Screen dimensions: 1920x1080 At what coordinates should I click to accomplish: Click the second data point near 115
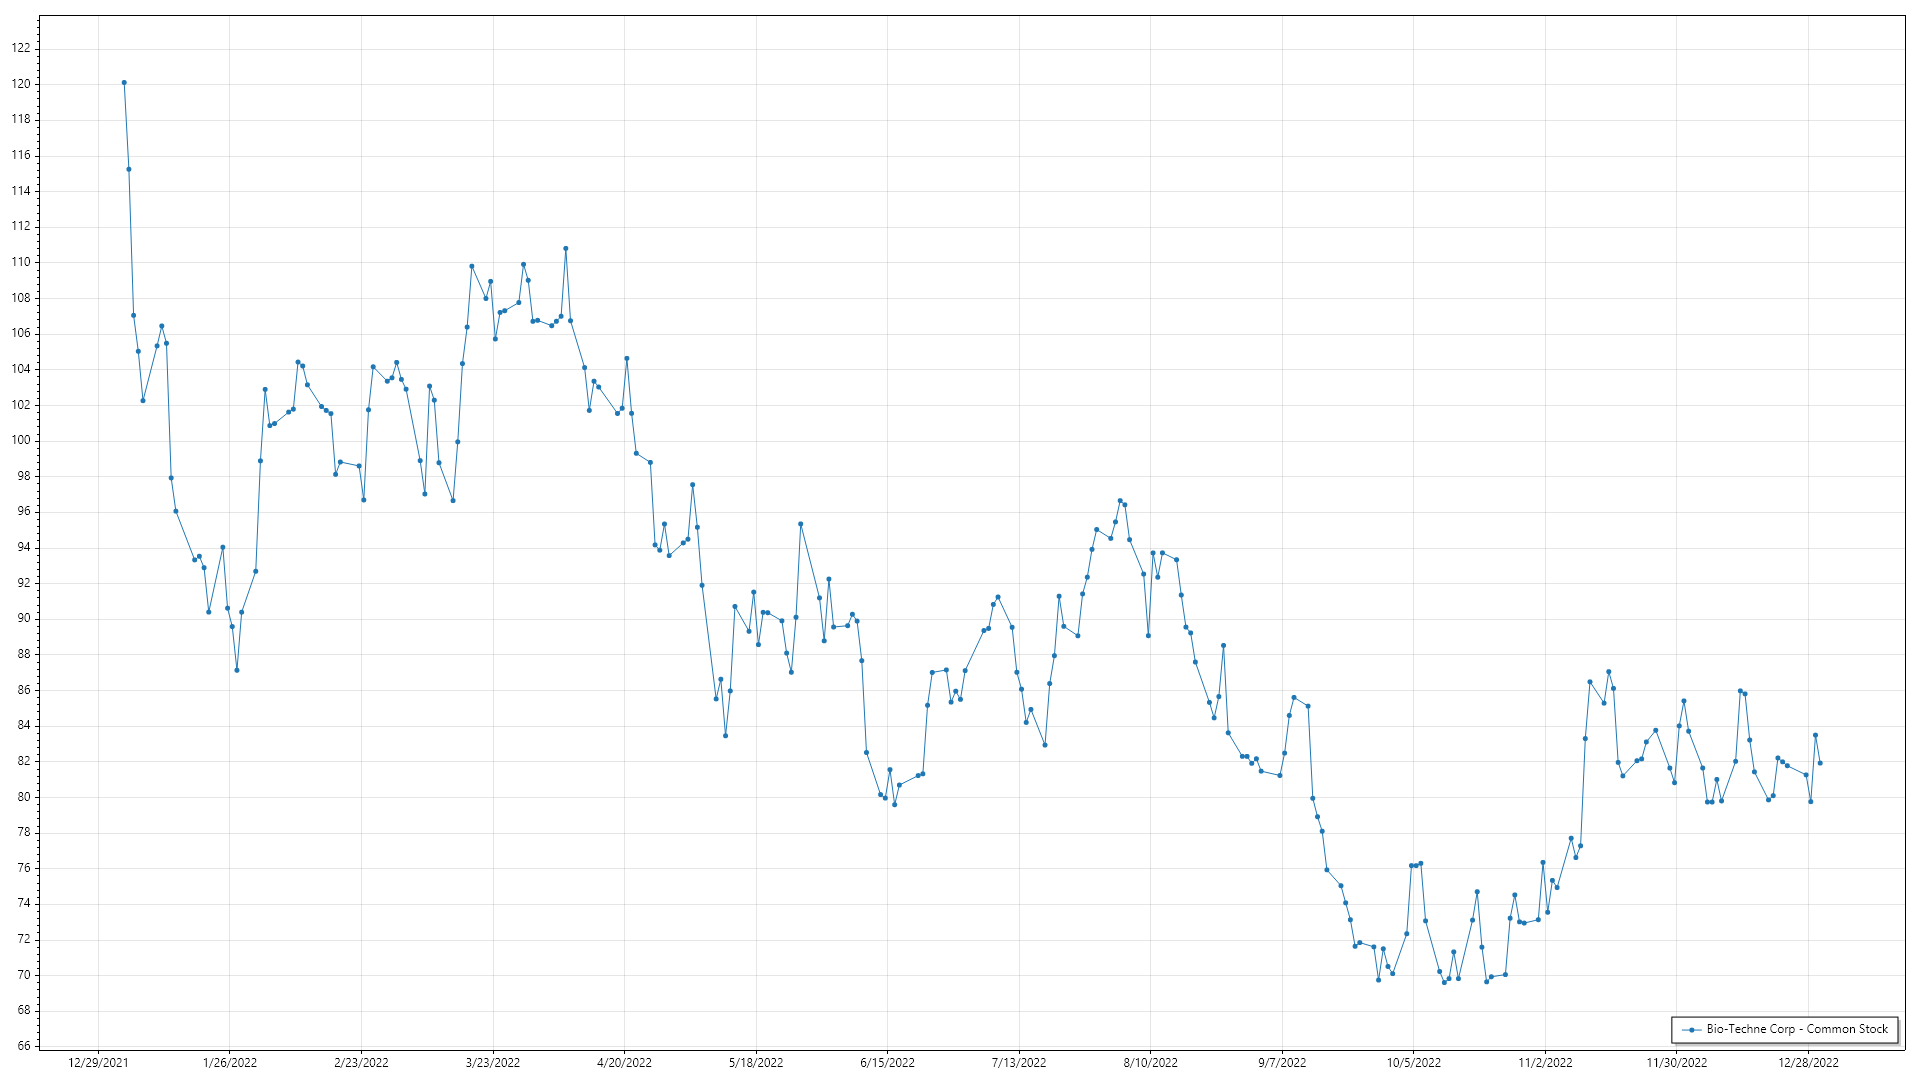(129, 169)
